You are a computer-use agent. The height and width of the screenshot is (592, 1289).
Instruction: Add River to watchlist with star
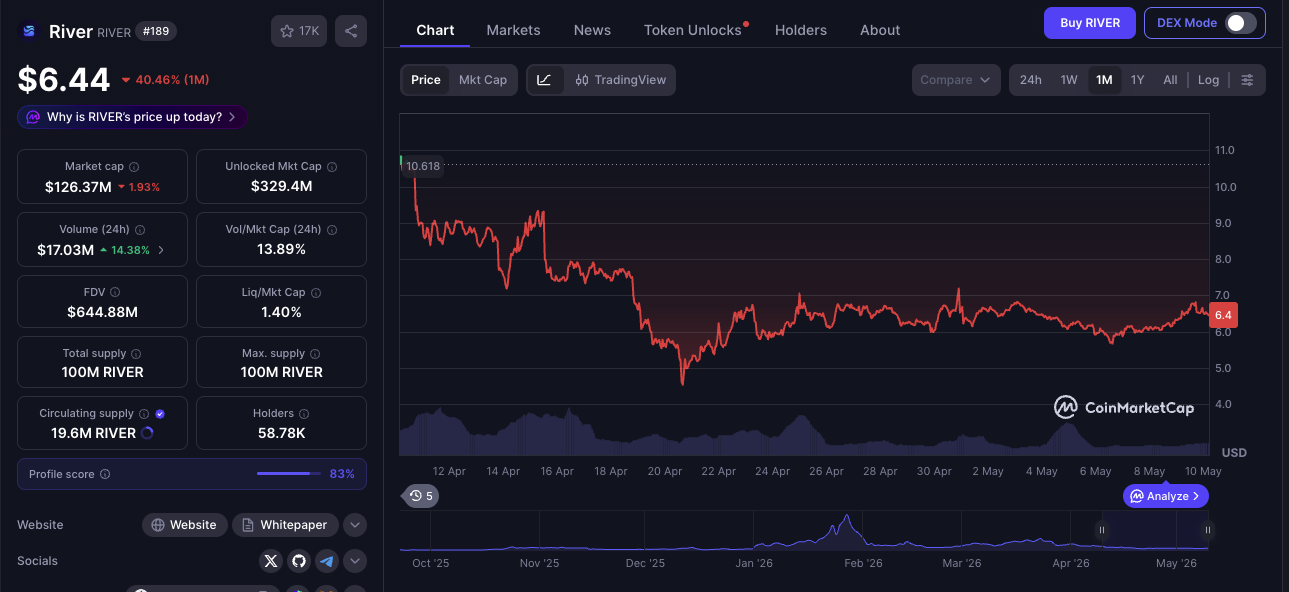pyautogui.click(x=298, y=31)
